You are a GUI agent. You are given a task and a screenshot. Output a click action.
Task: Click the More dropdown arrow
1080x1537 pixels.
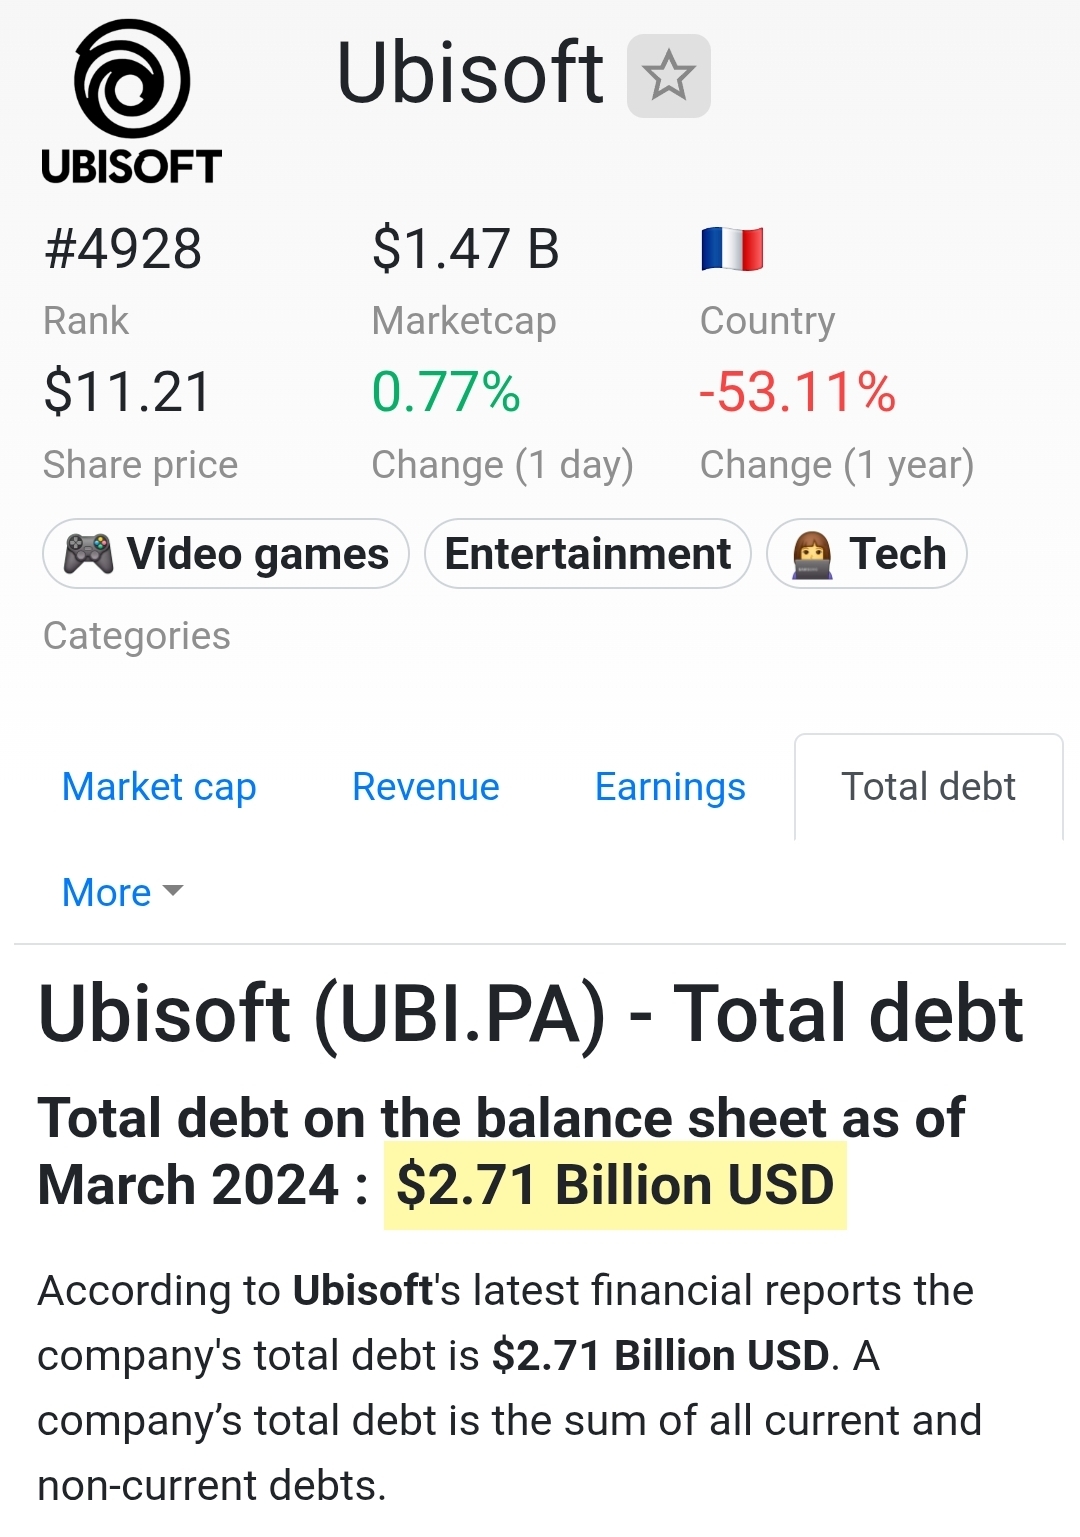[x=173, y=891]
